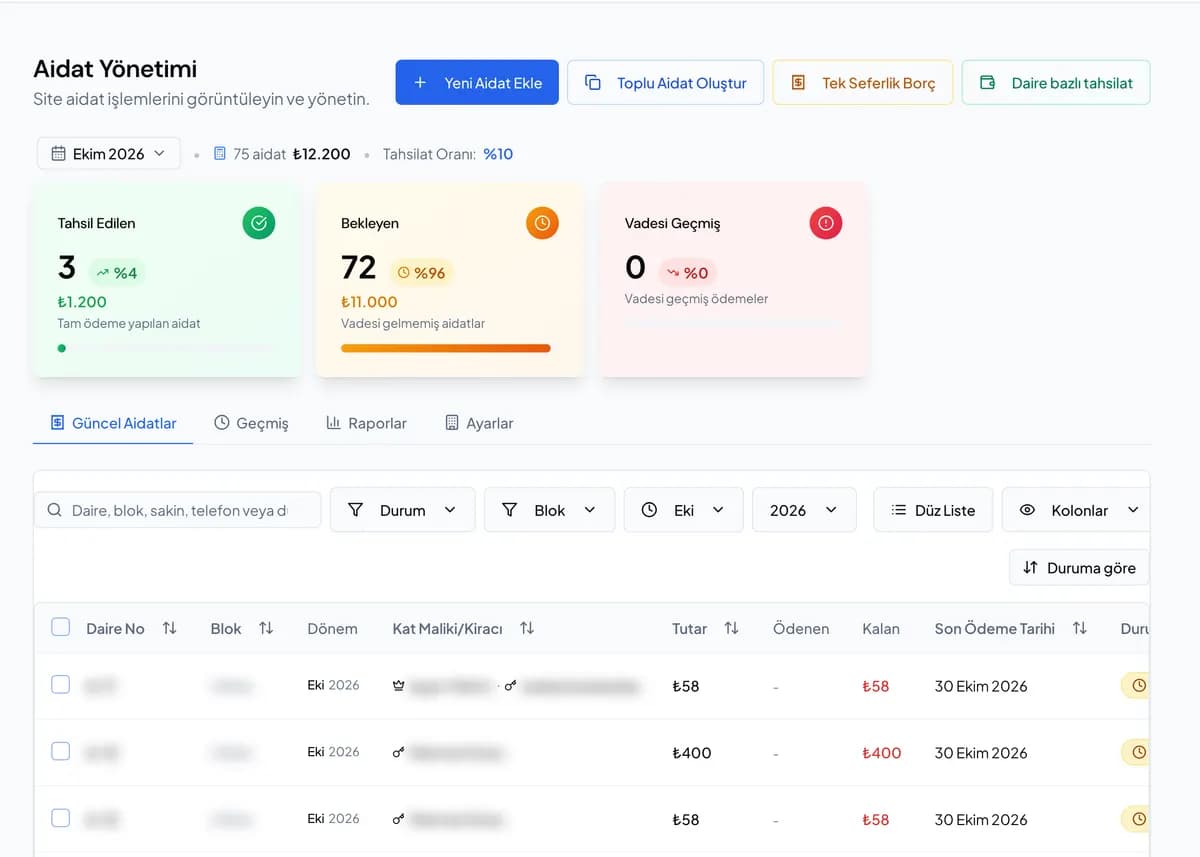Expand the Durum filter dropdown
1200x857 pixels.
(403, 510)
